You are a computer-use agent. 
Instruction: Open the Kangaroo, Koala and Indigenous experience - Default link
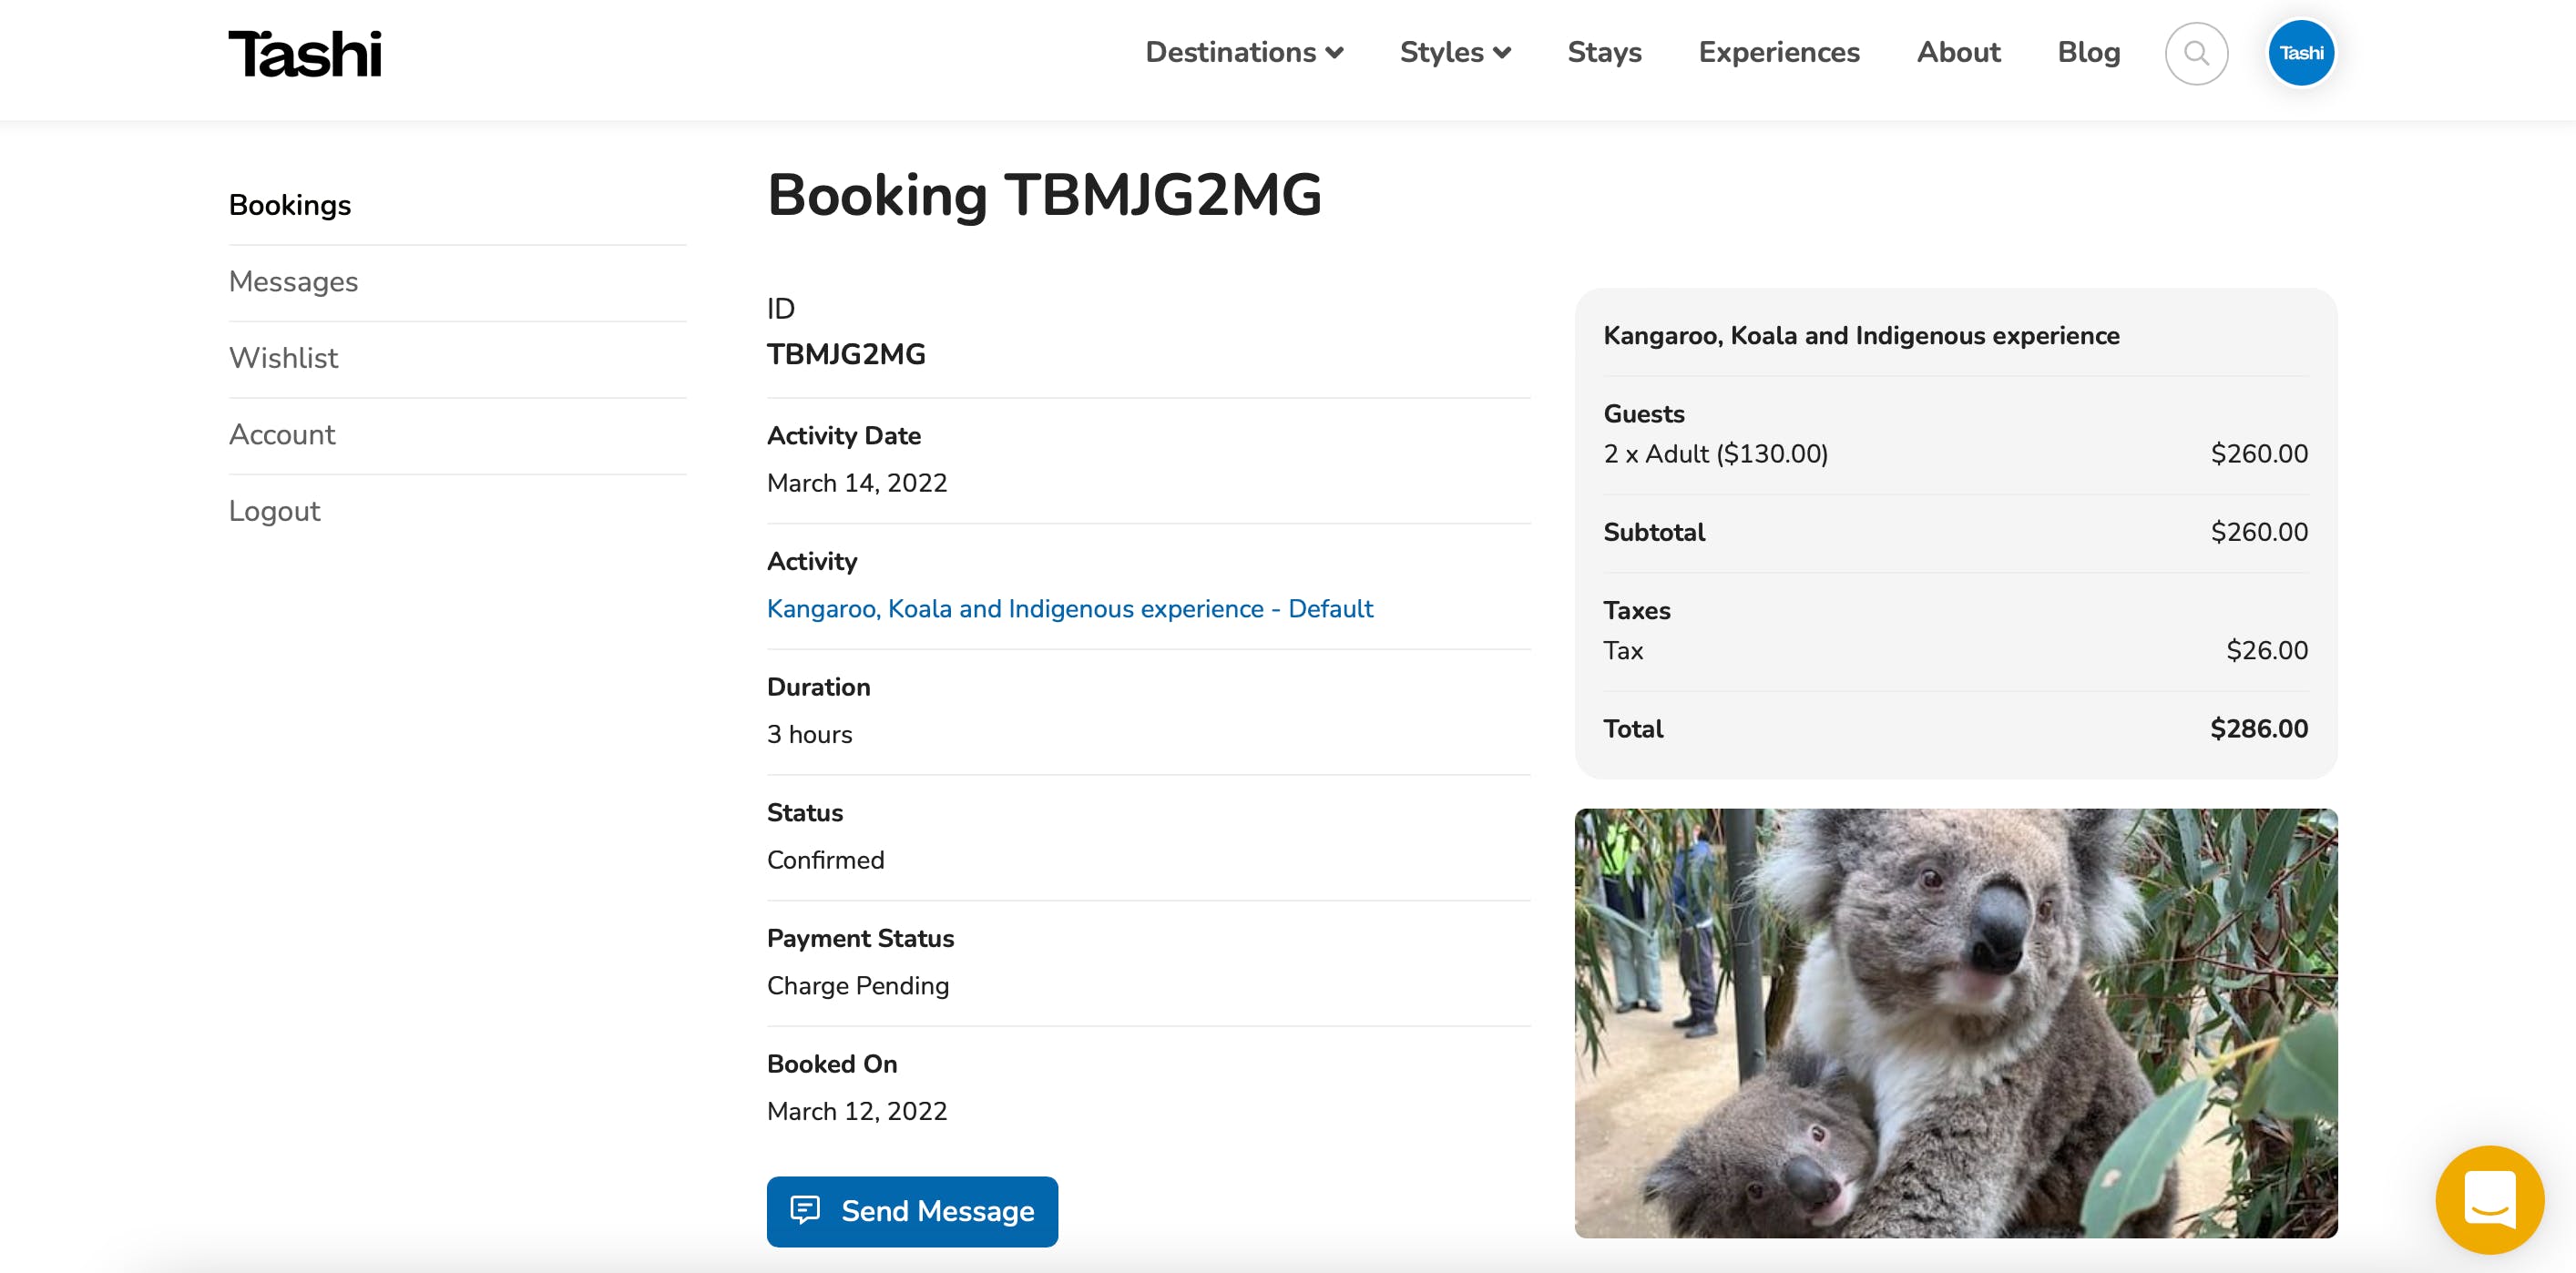(x=1070, y=608)
